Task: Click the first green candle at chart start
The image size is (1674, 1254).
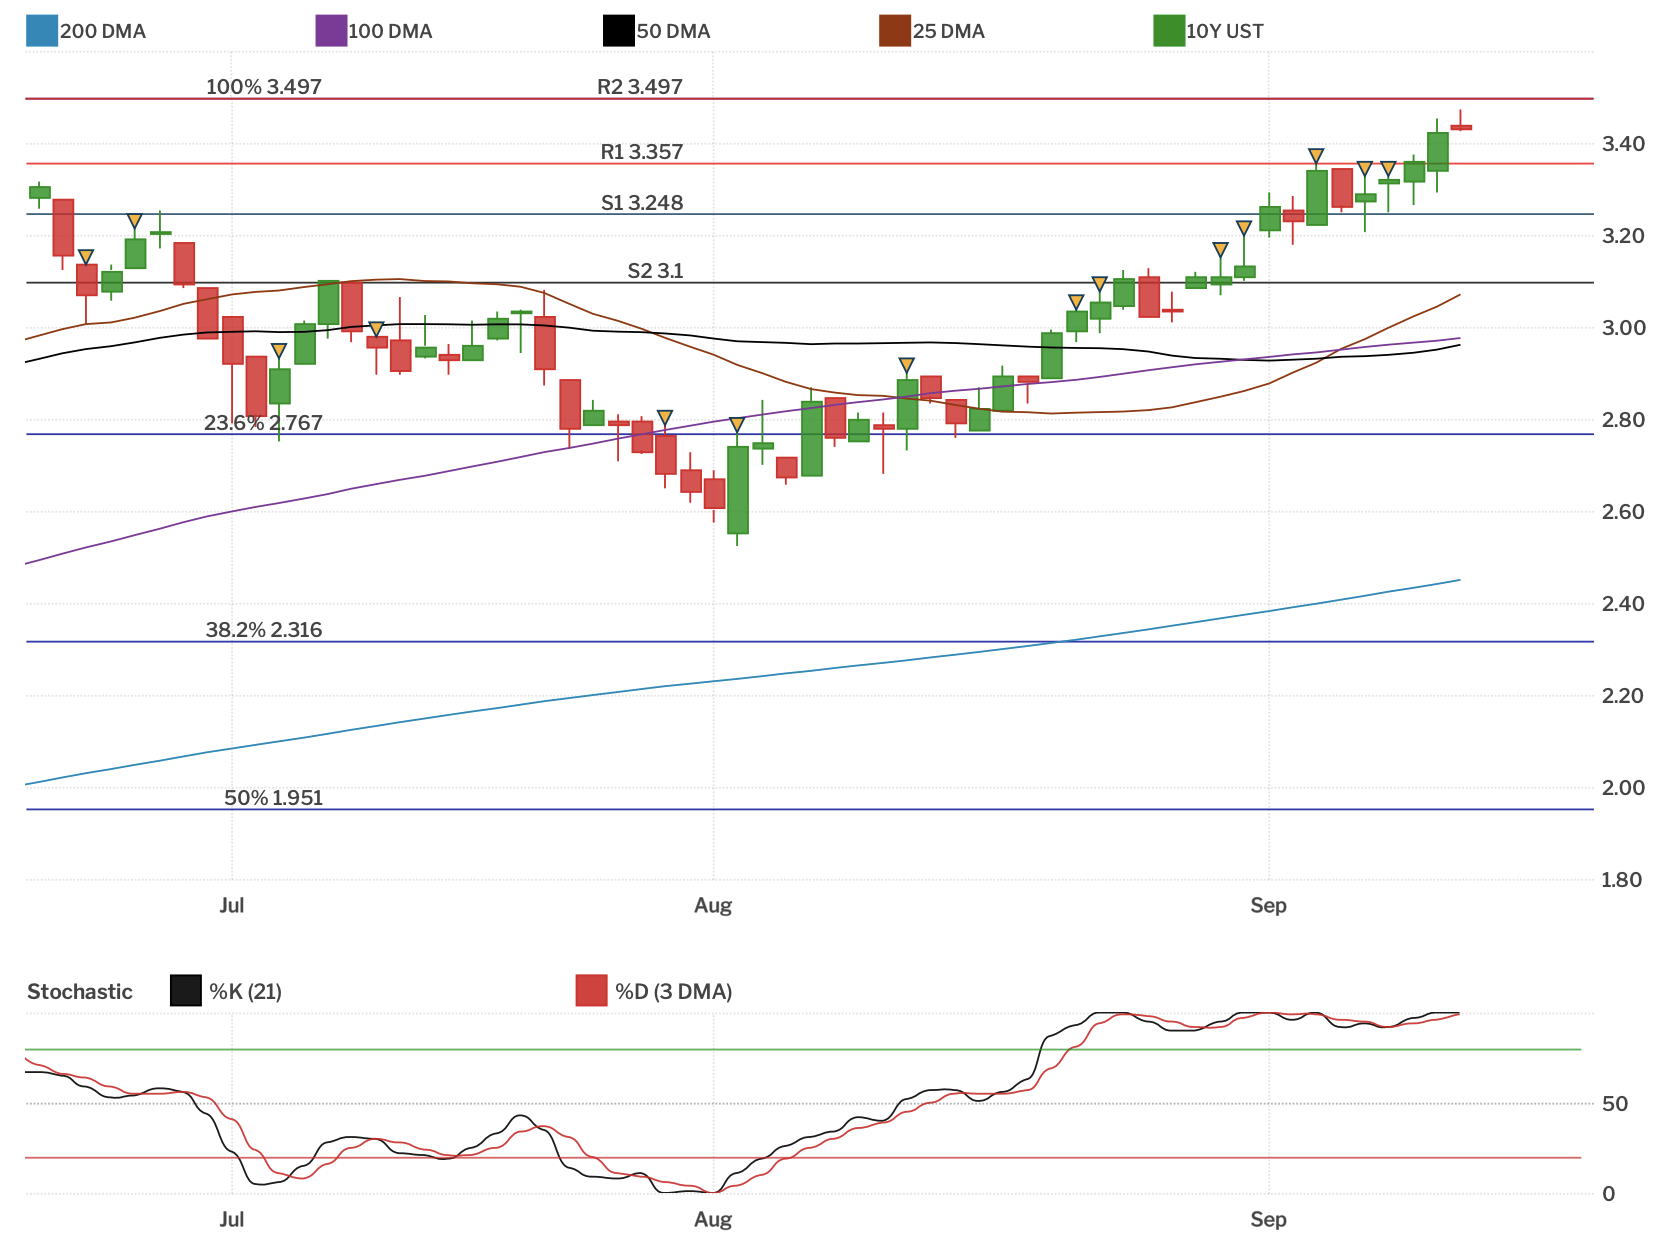Action: 40,192
